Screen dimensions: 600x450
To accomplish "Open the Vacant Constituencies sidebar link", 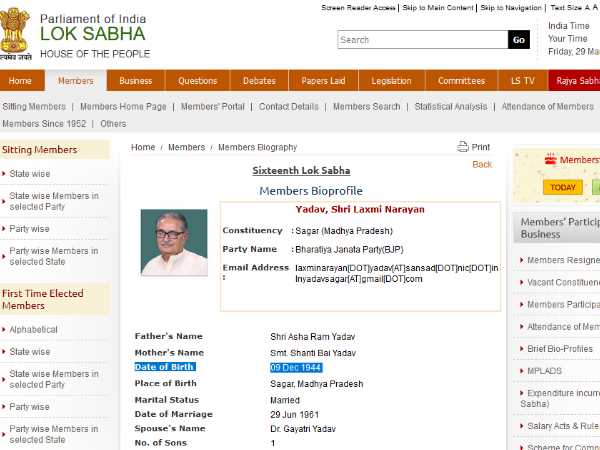I will [563, 282].
